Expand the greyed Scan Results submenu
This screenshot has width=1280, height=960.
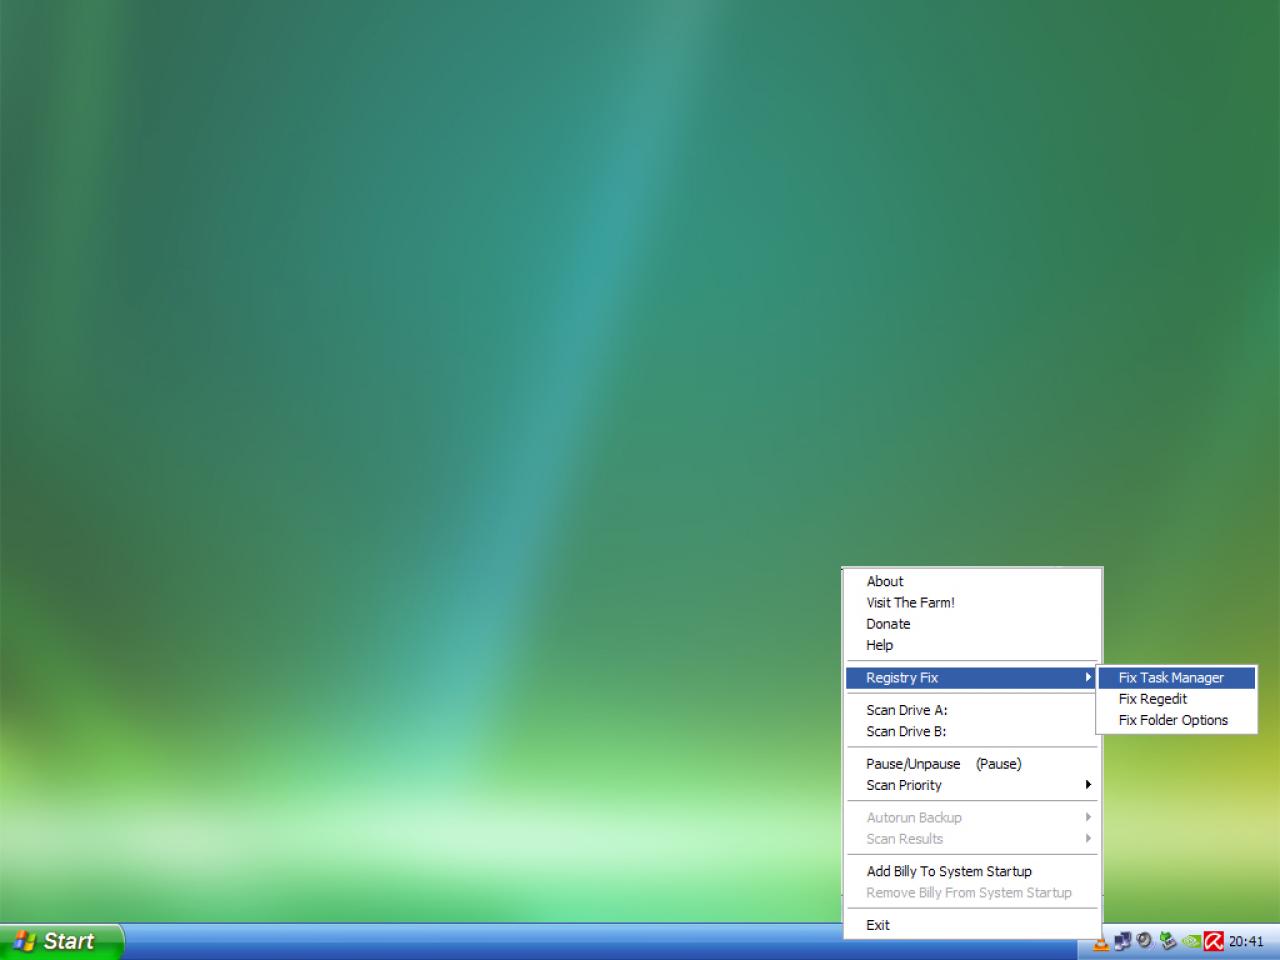tap(971, 839)
